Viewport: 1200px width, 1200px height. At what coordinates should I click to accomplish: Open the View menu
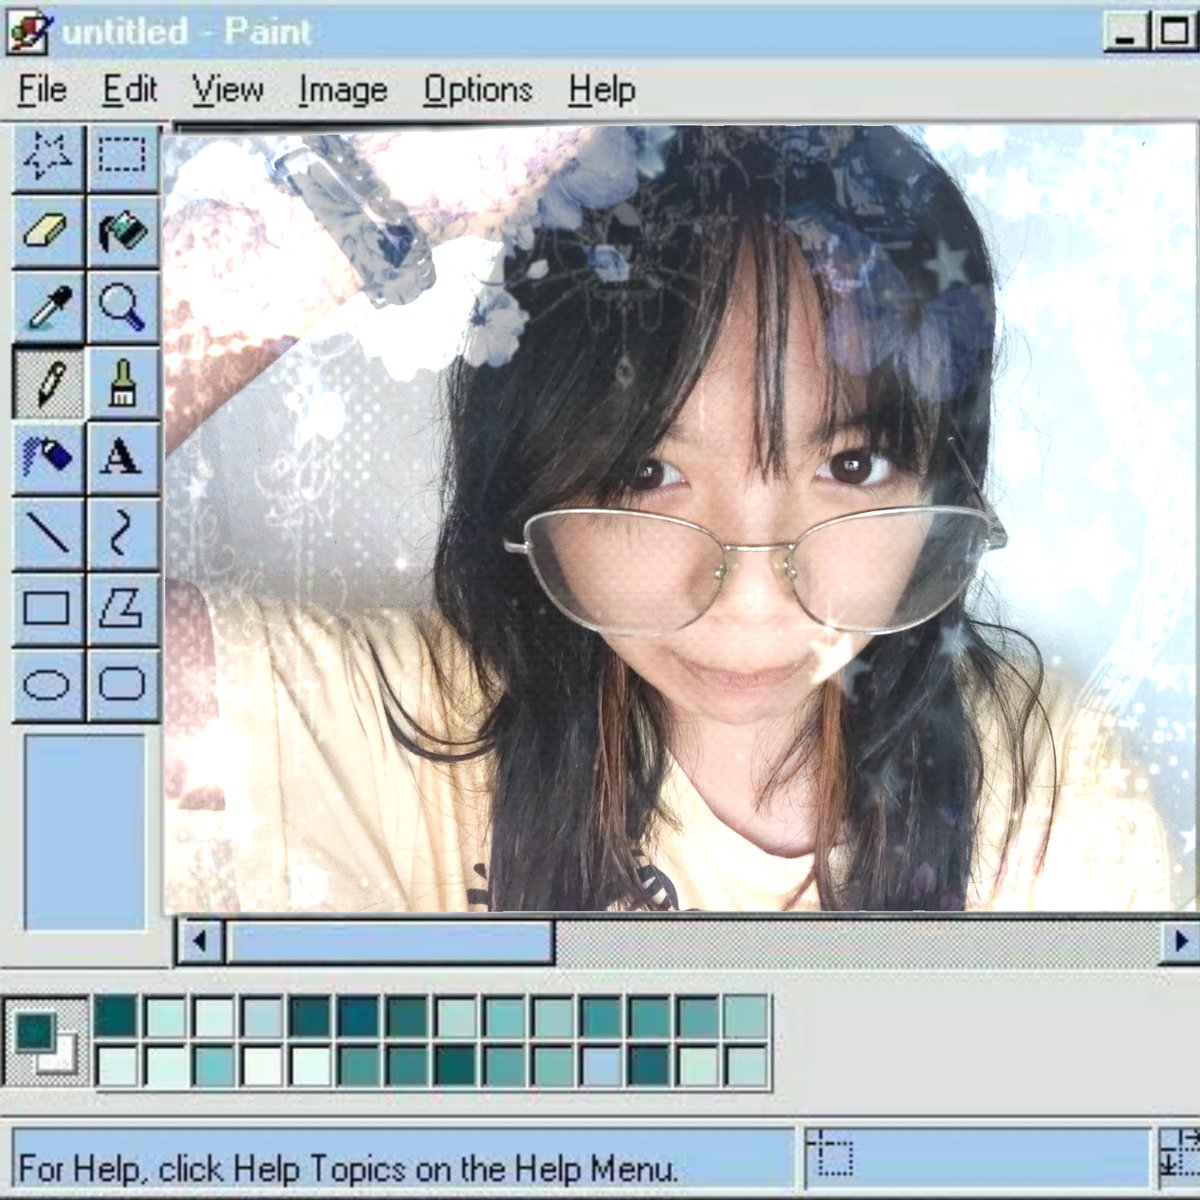[228, 90]
